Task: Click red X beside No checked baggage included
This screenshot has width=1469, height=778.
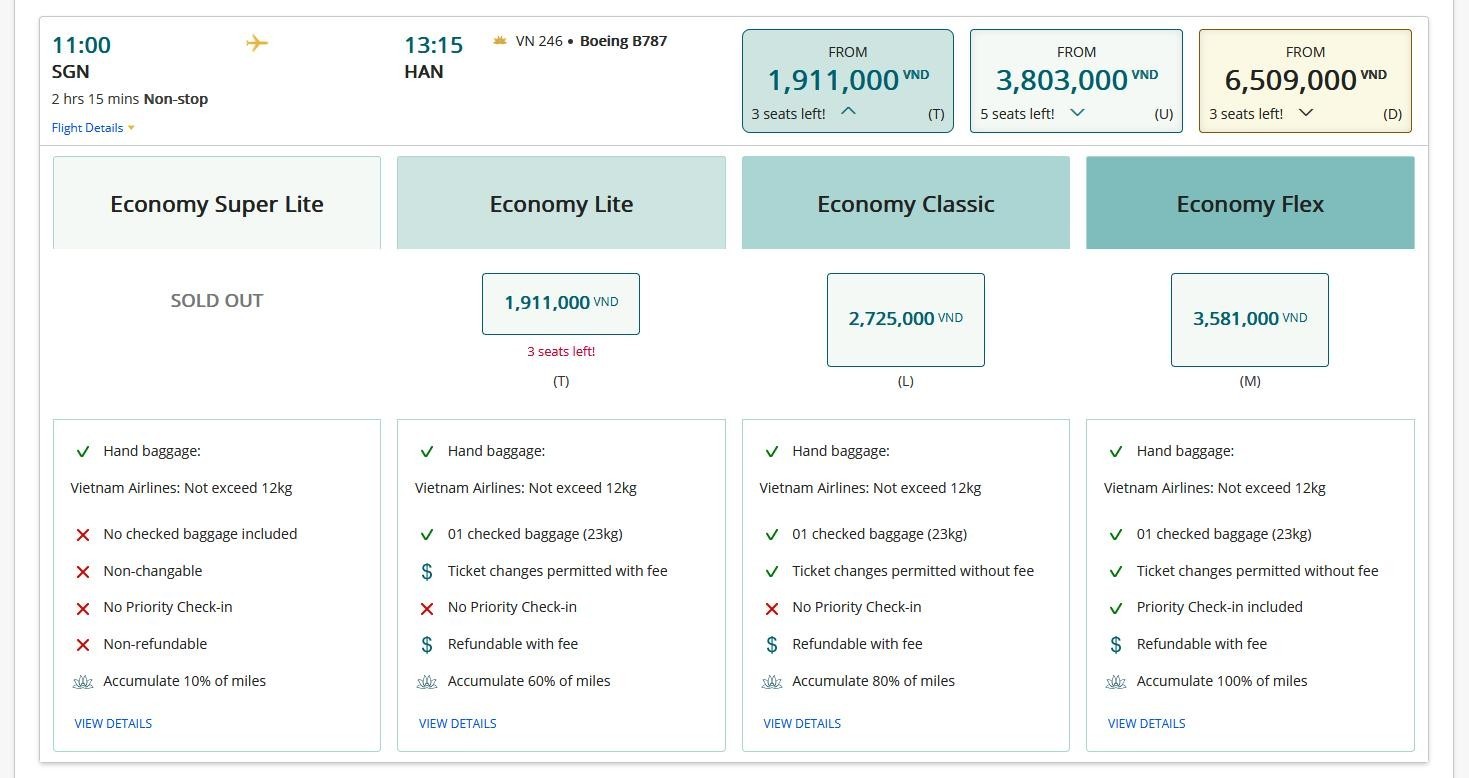Action: click(83, 535)
